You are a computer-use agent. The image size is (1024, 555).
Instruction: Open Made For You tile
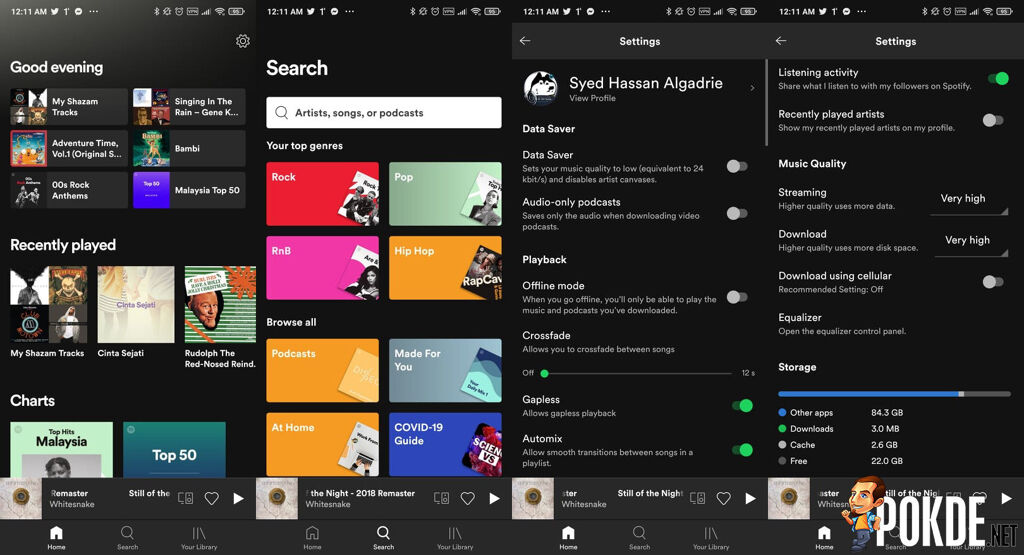[445, 370]
